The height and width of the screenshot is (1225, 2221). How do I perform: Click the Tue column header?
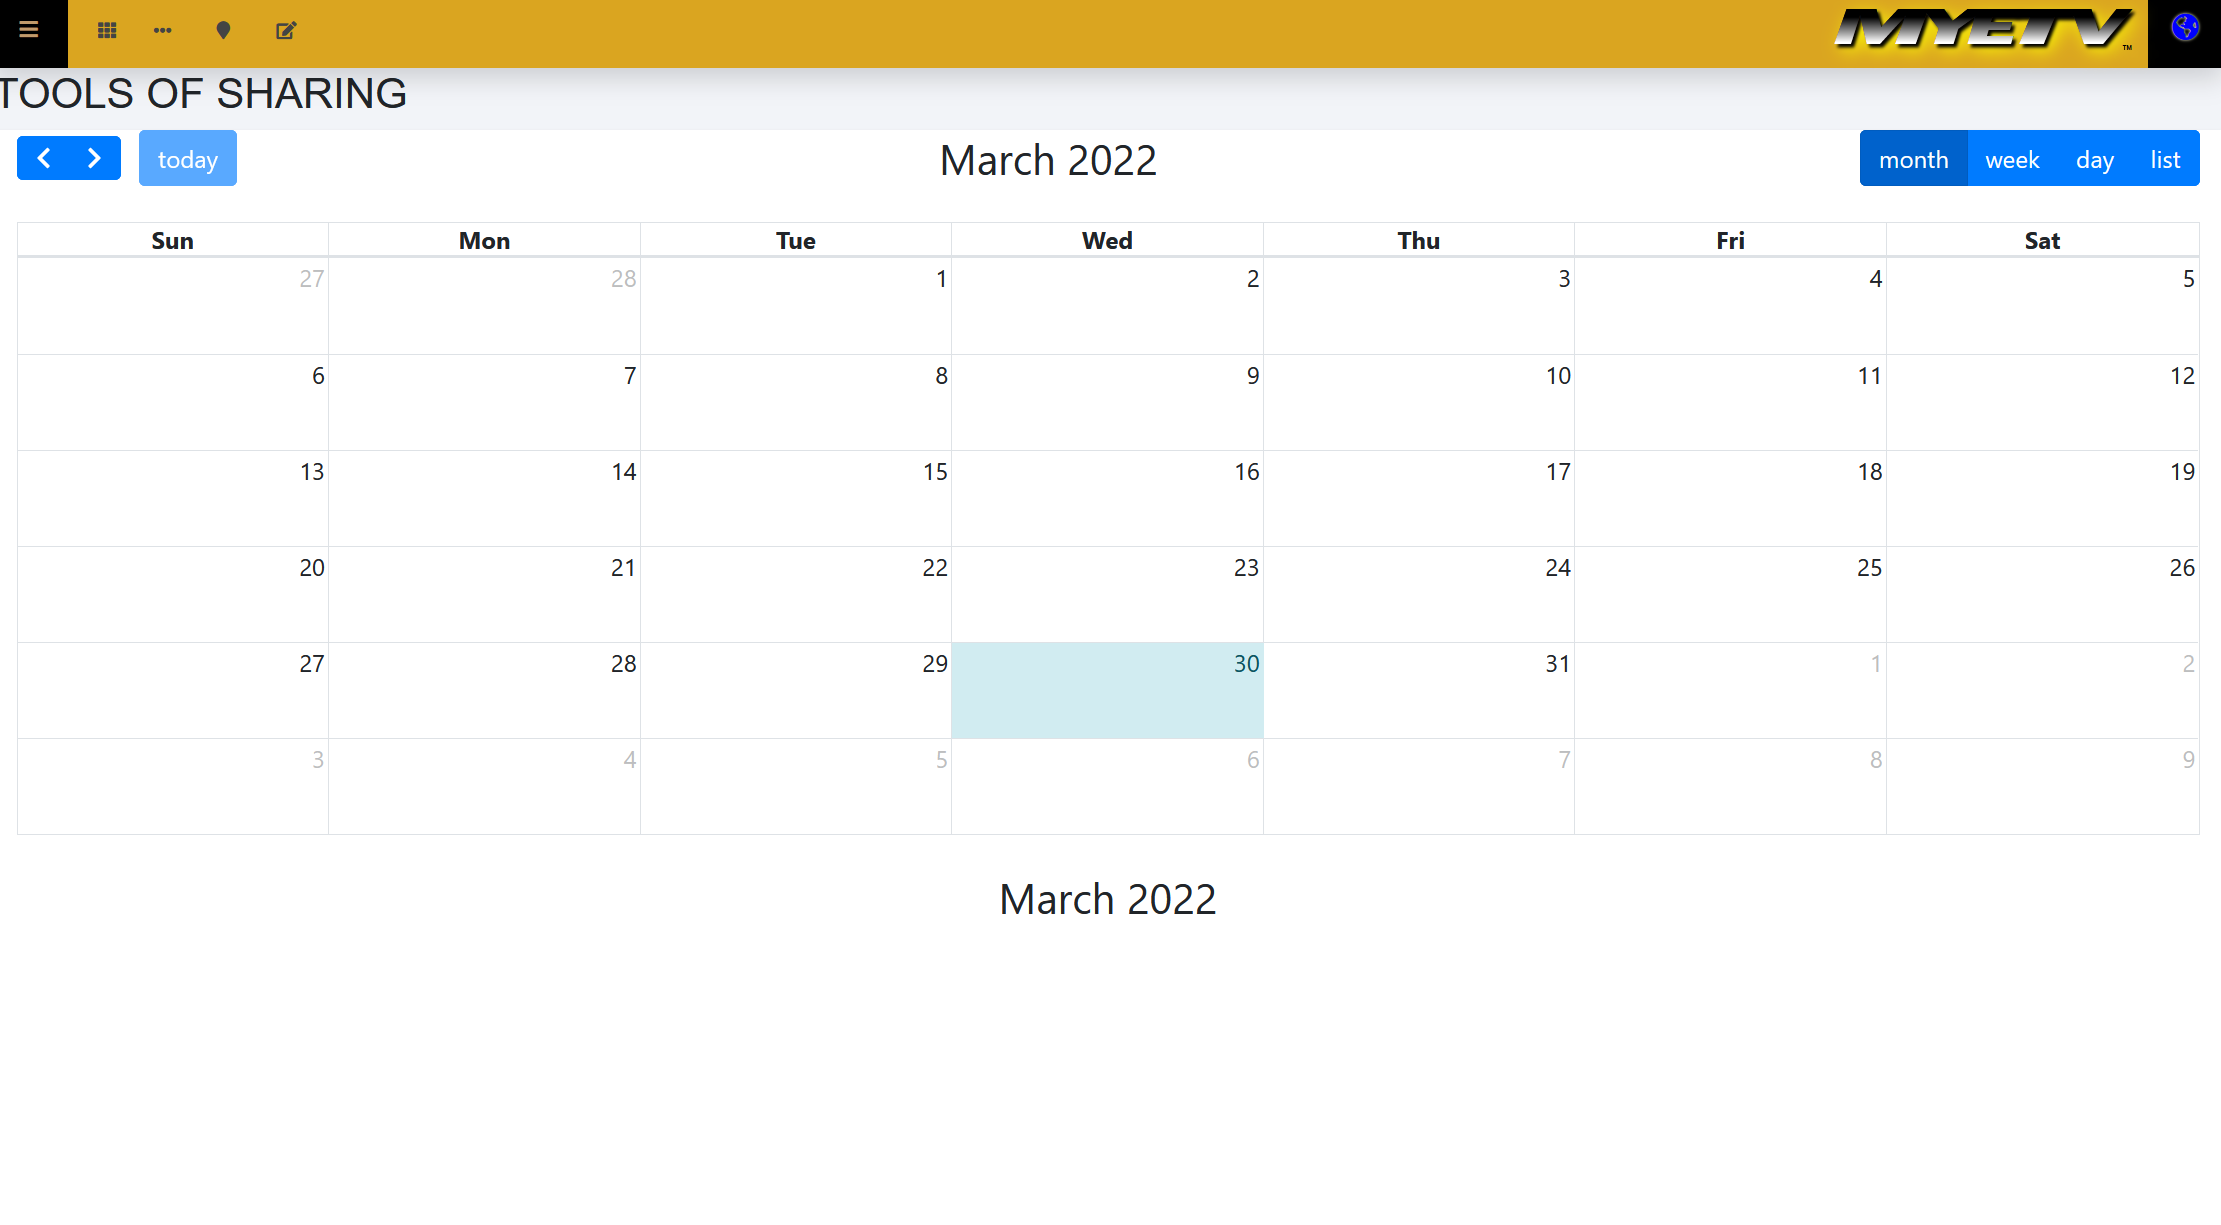coord(796,241)
